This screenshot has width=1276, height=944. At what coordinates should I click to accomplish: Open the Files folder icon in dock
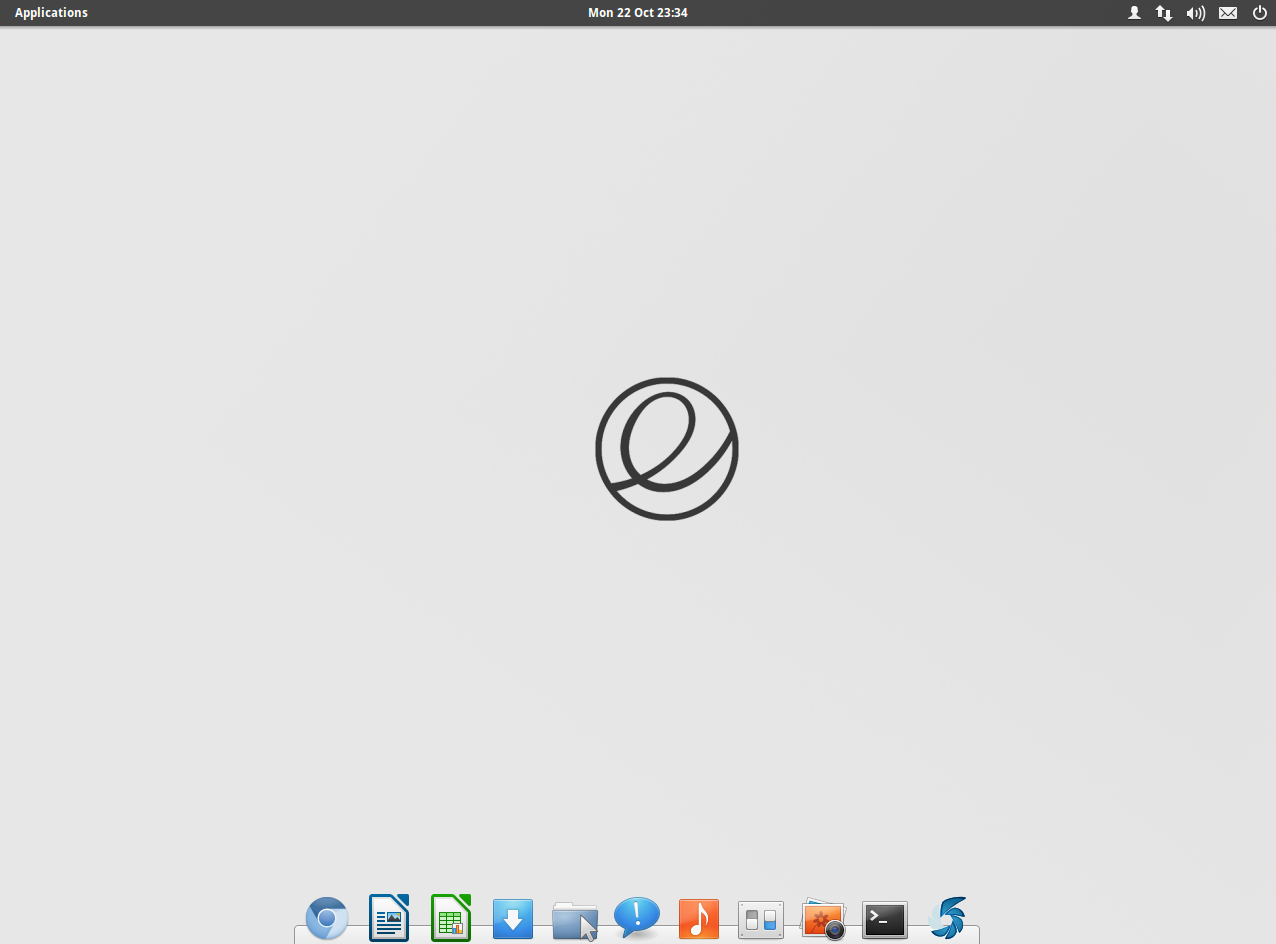(x=575, y=919)
